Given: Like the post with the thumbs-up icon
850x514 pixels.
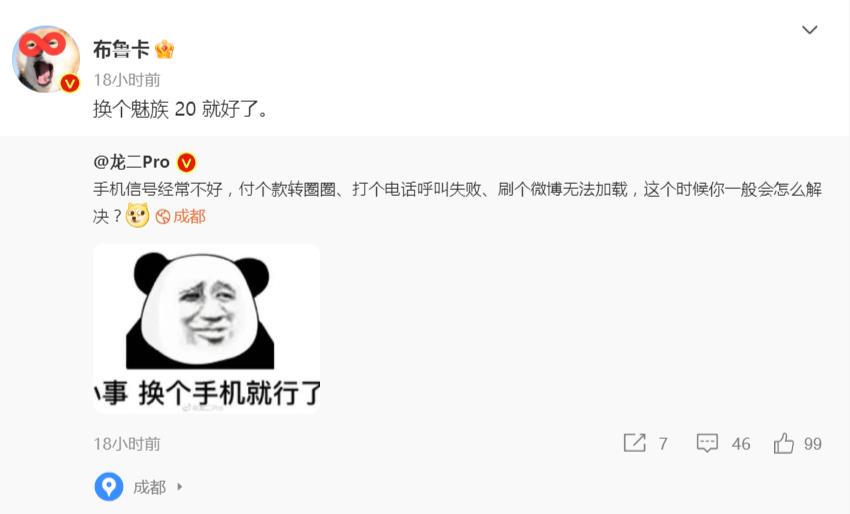Looking at the screenshot, I should [x=783, y=443].
